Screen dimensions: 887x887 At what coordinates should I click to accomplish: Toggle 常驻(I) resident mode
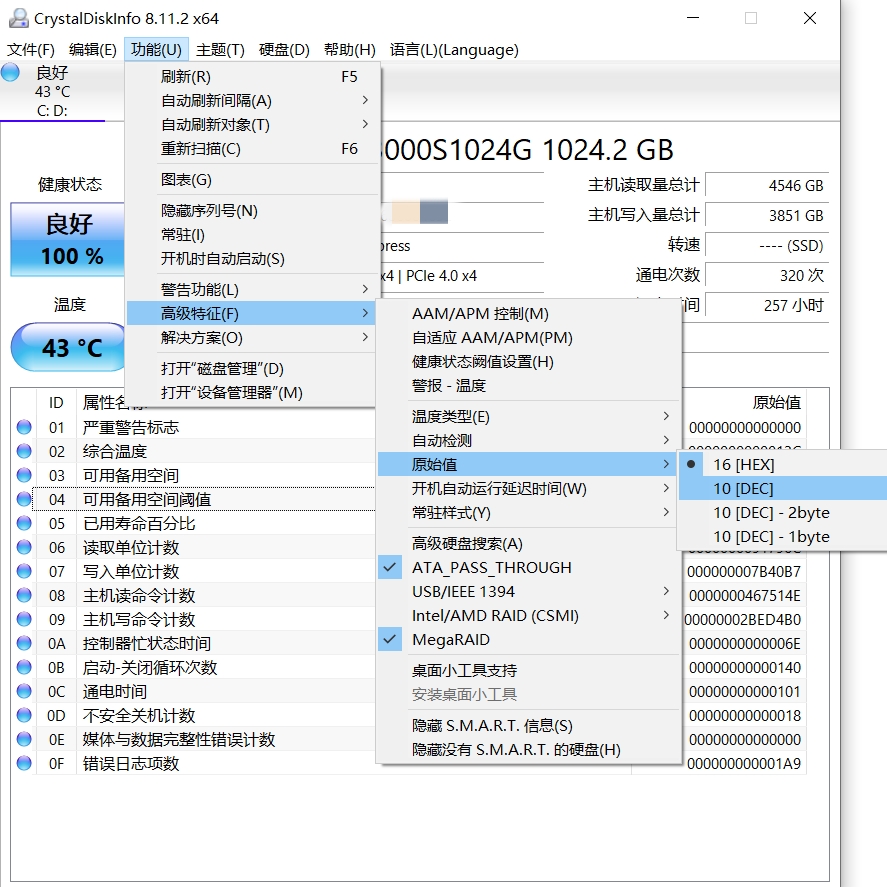tap(252, 235)
